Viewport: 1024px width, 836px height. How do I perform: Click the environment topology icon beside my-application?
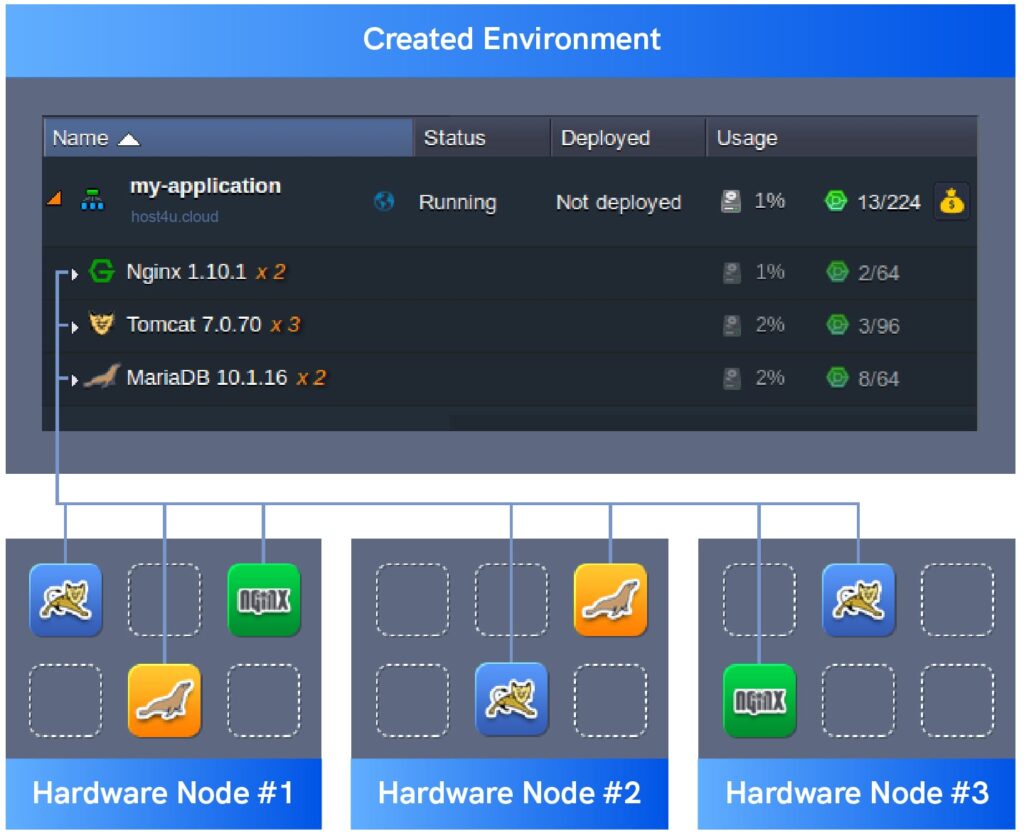[92, 200]
